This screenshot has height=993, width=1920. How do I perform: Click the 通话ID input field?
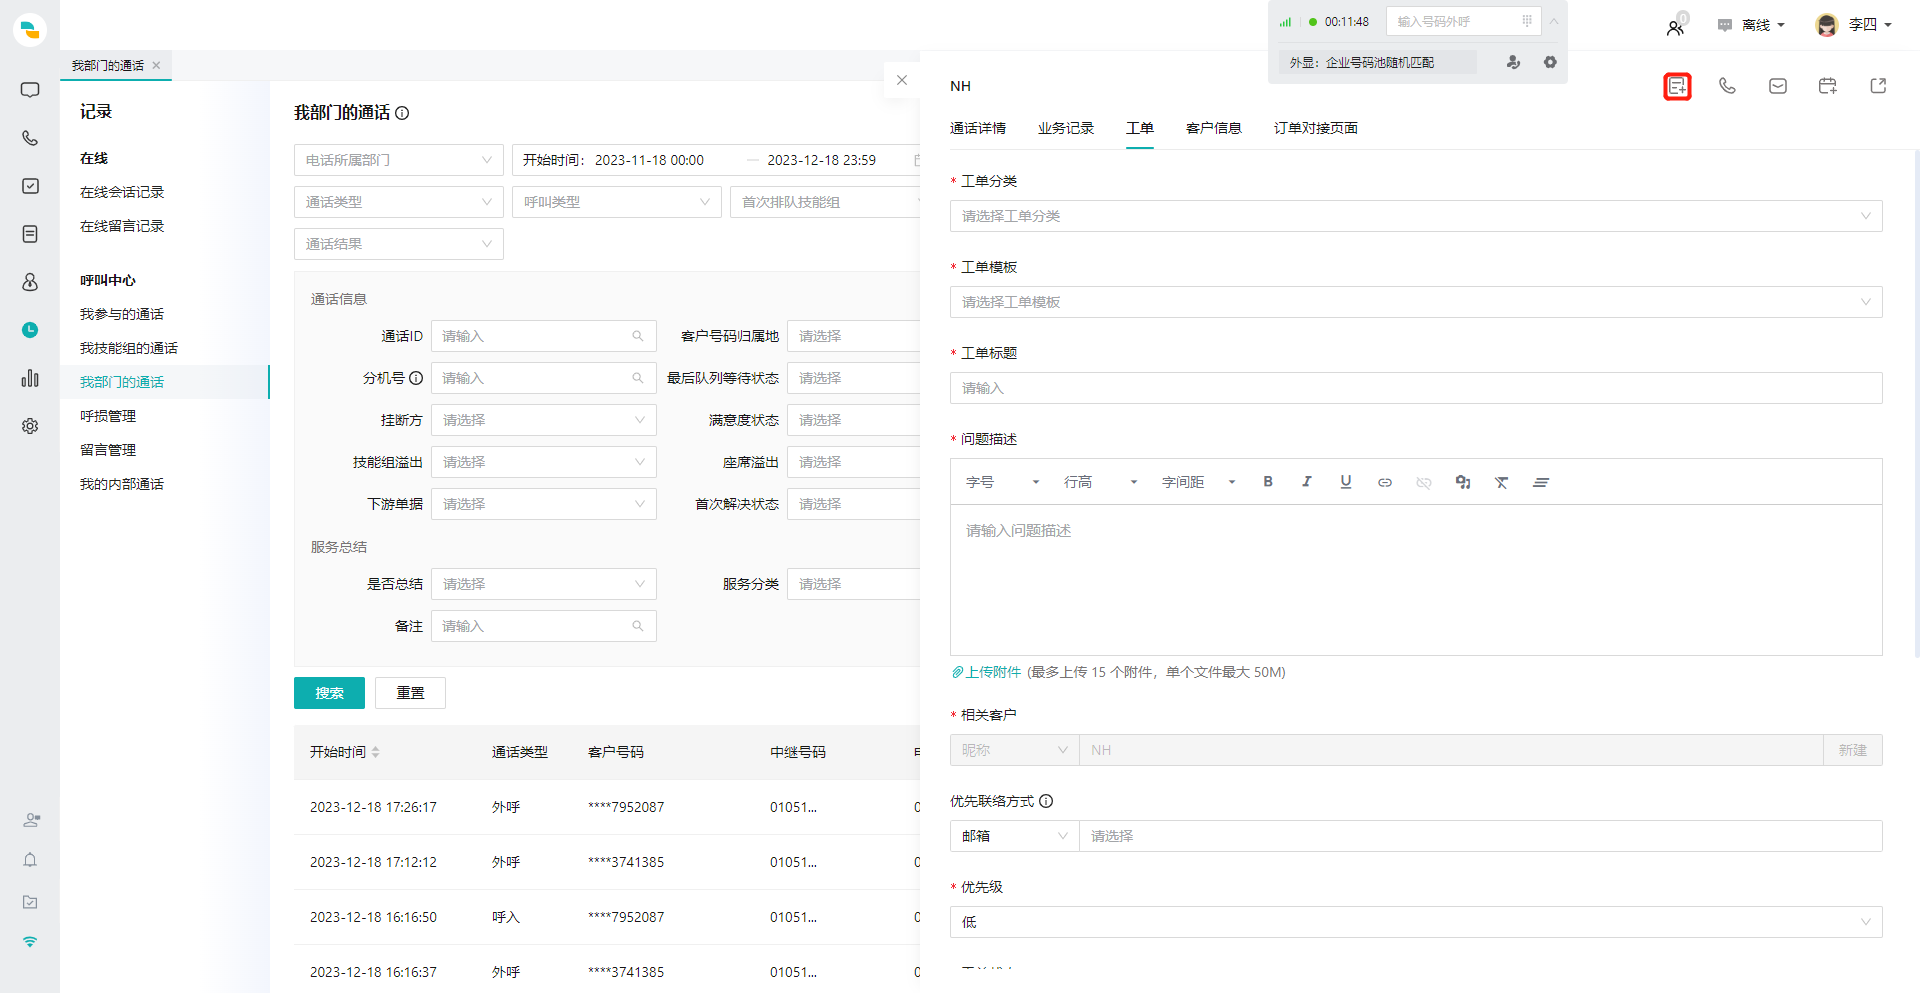[544, 336]
